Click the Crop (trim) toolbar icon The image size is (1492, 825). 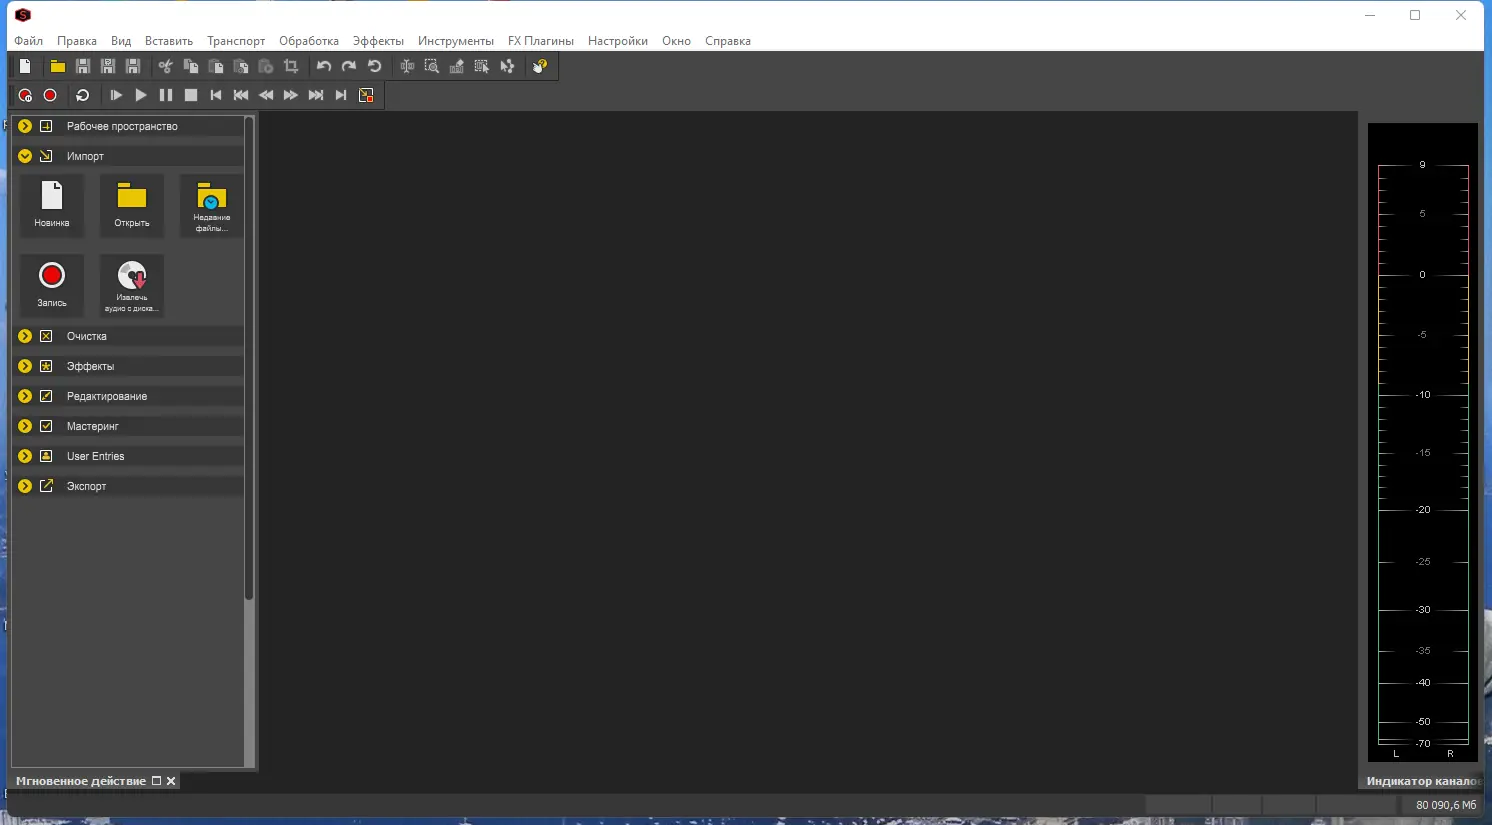[291, 66]
